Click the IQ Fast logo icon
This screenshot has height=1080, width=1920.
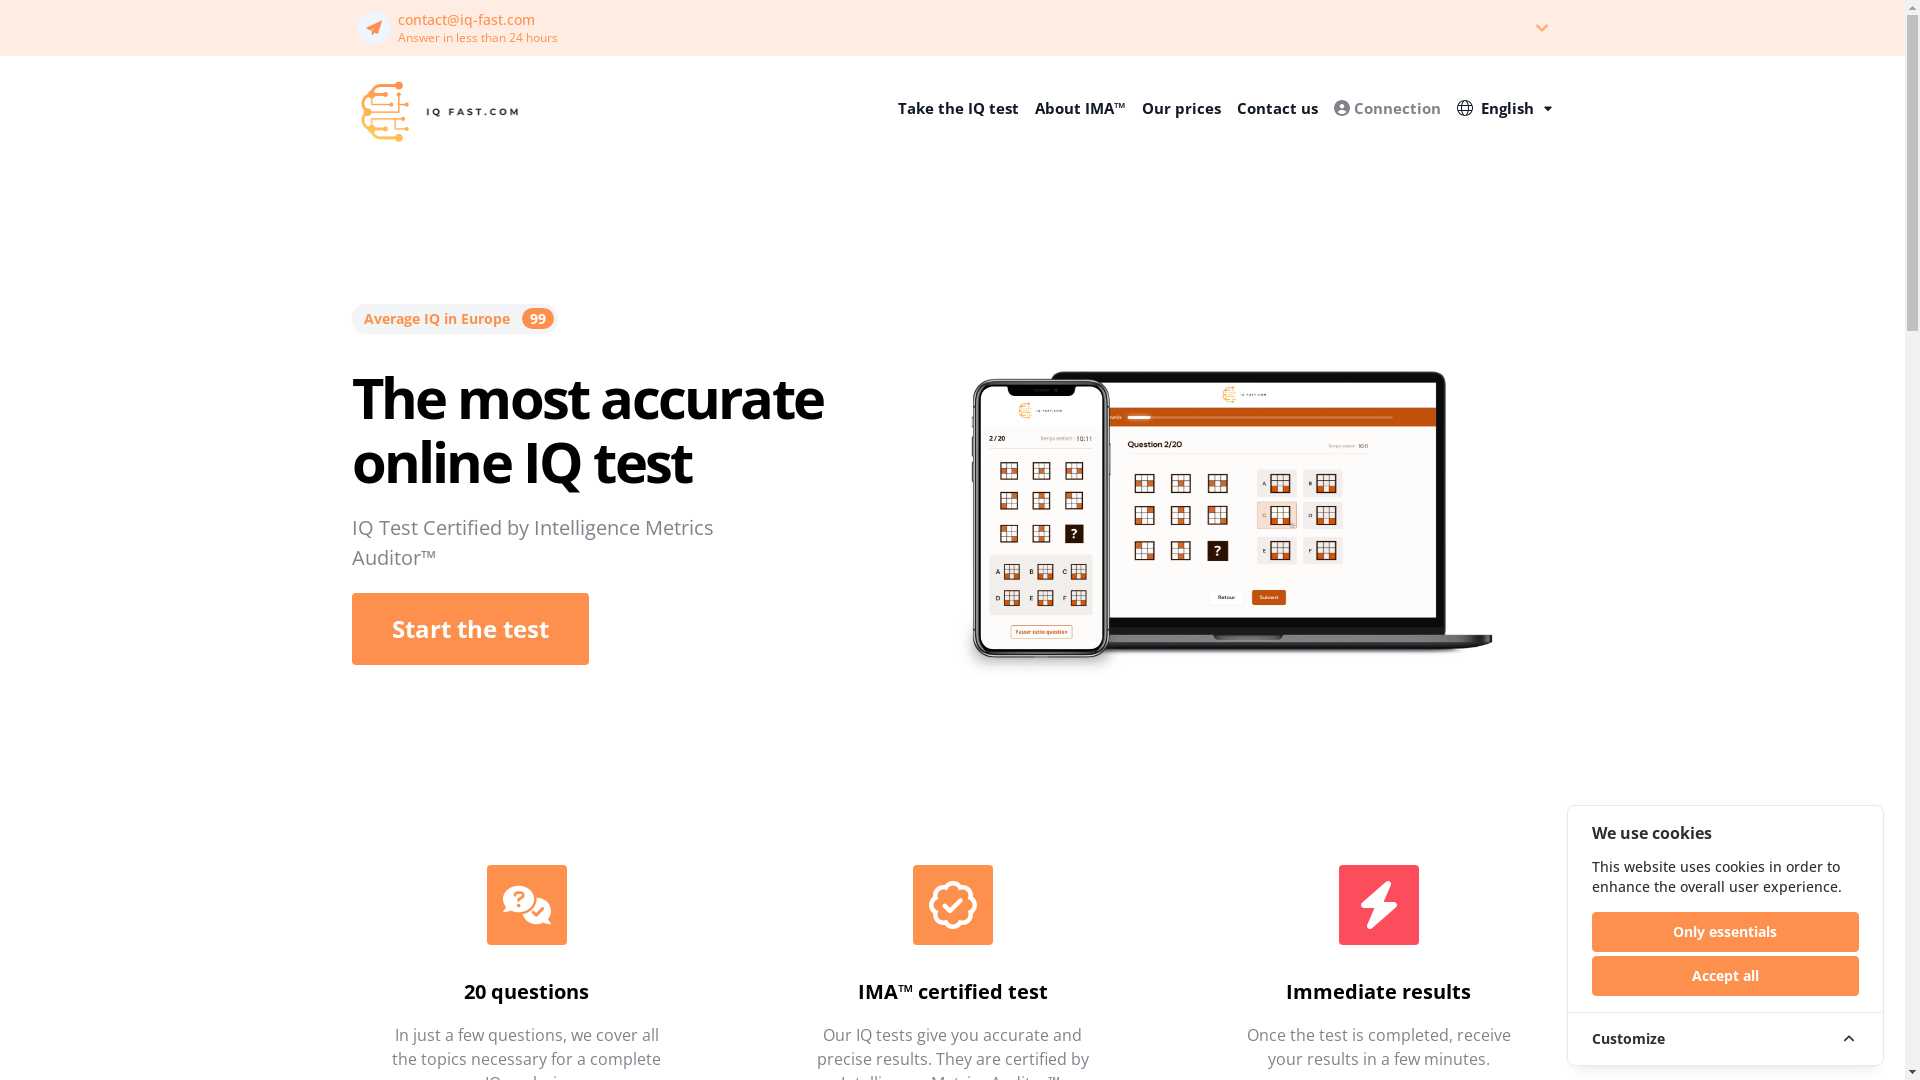coord(384,111)
